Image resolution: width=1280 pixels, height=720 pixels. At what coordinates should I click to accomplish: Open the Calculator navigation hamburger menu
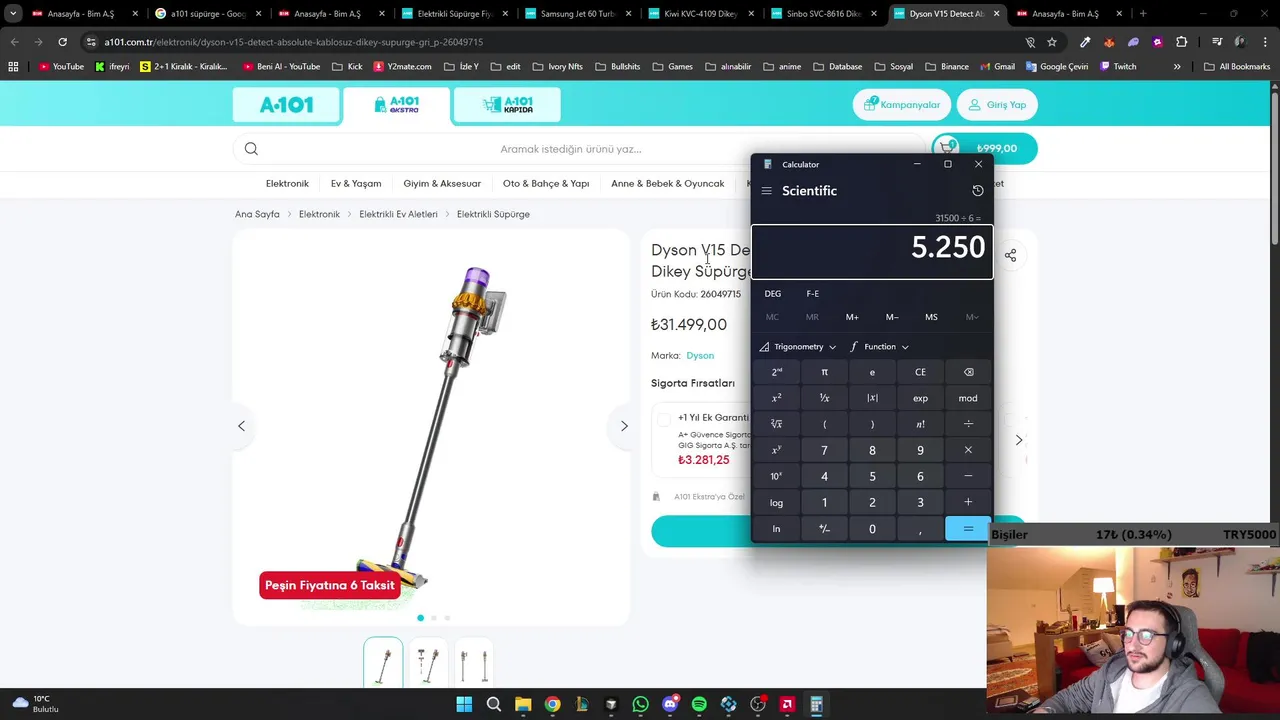(766, 191)
